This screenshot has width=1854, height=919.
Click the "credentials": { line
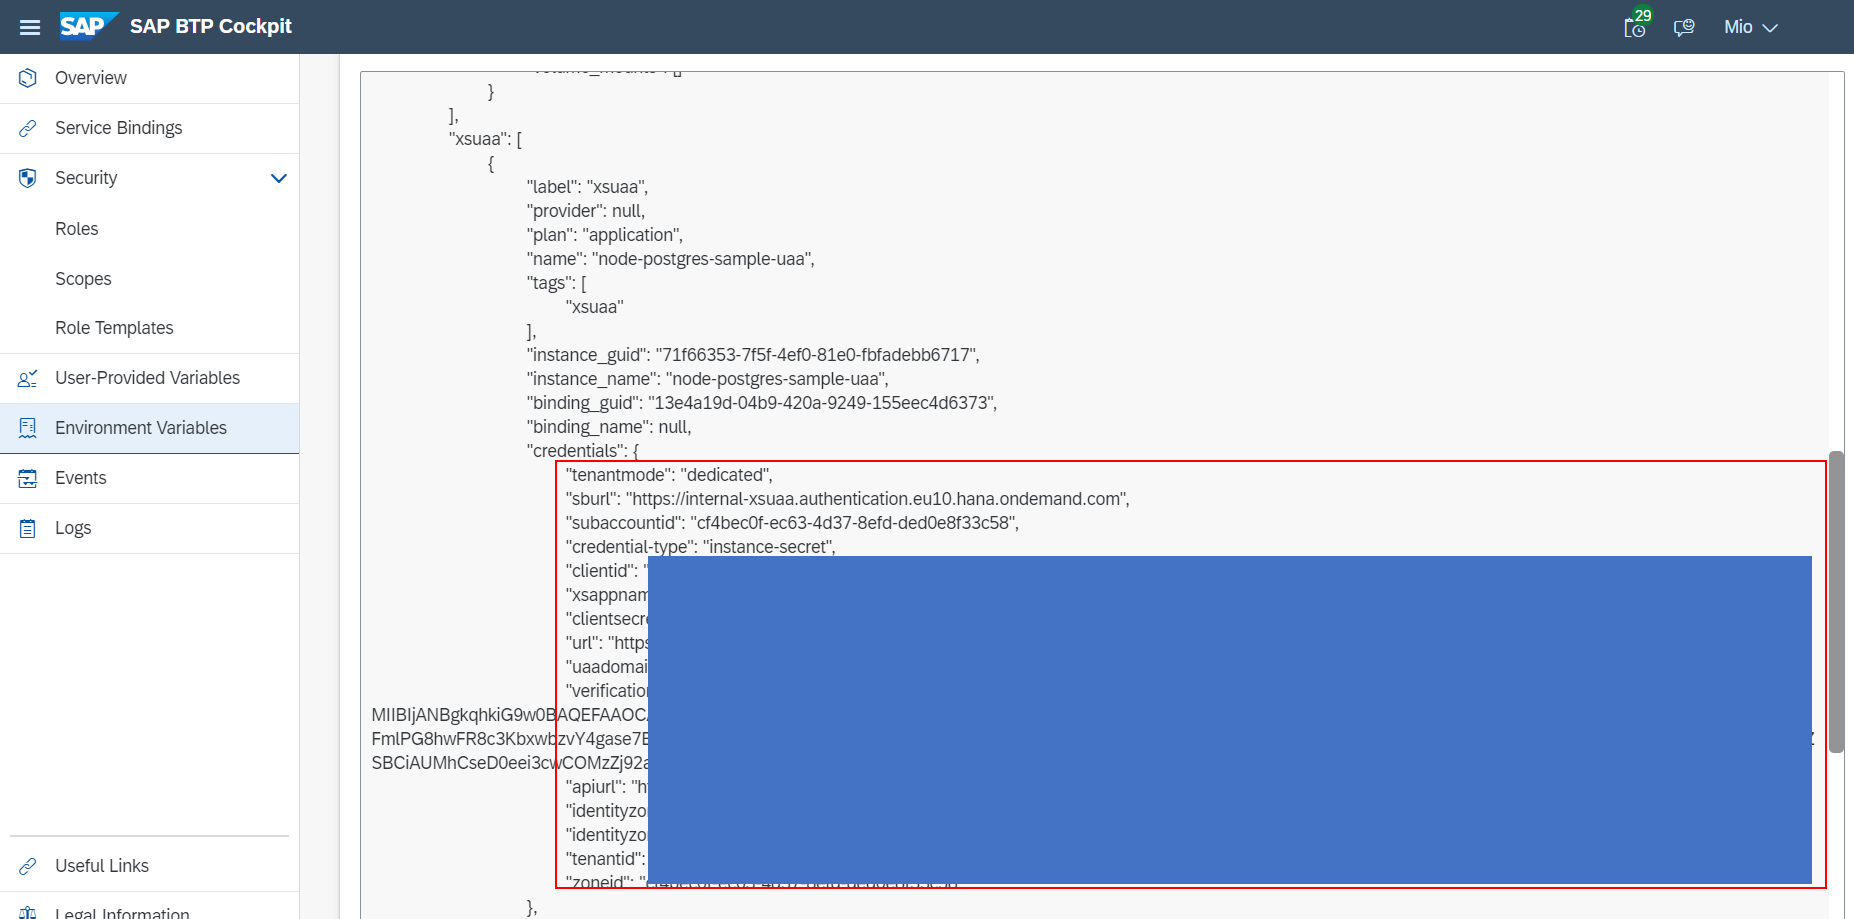583,451
